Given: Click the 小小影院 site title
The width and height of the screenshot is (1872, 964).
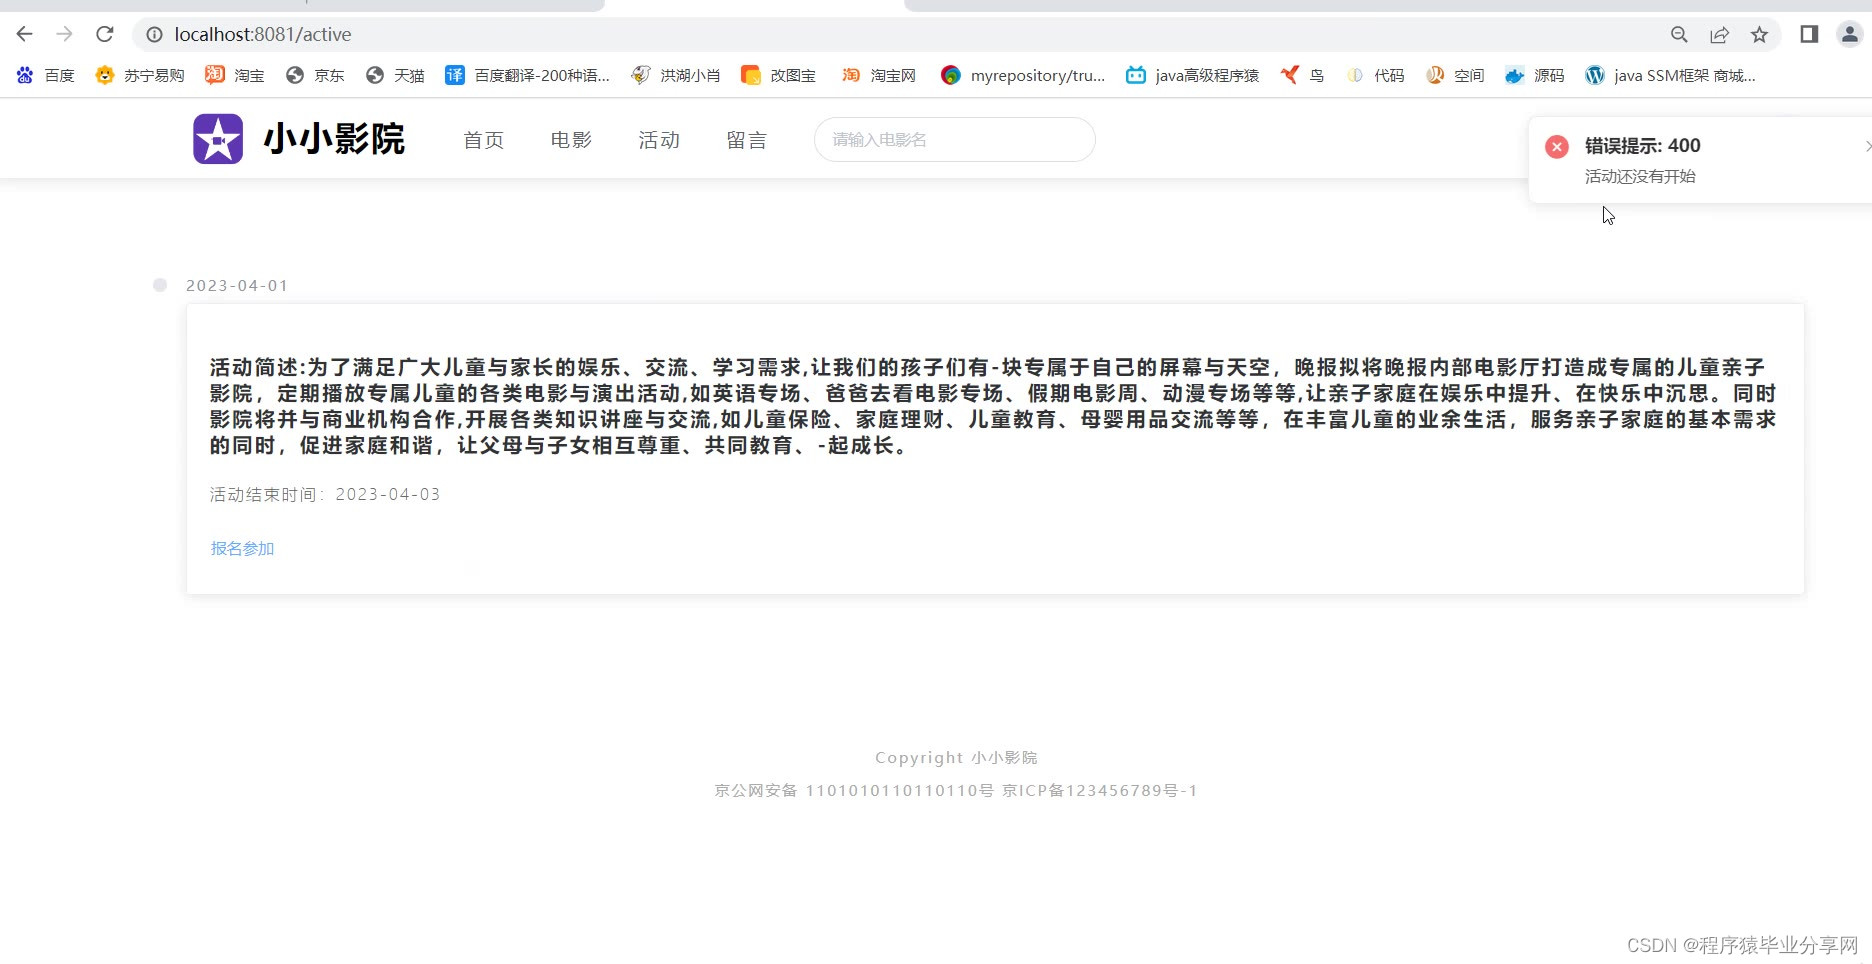Looking at the screenshot, I should 334,139.
